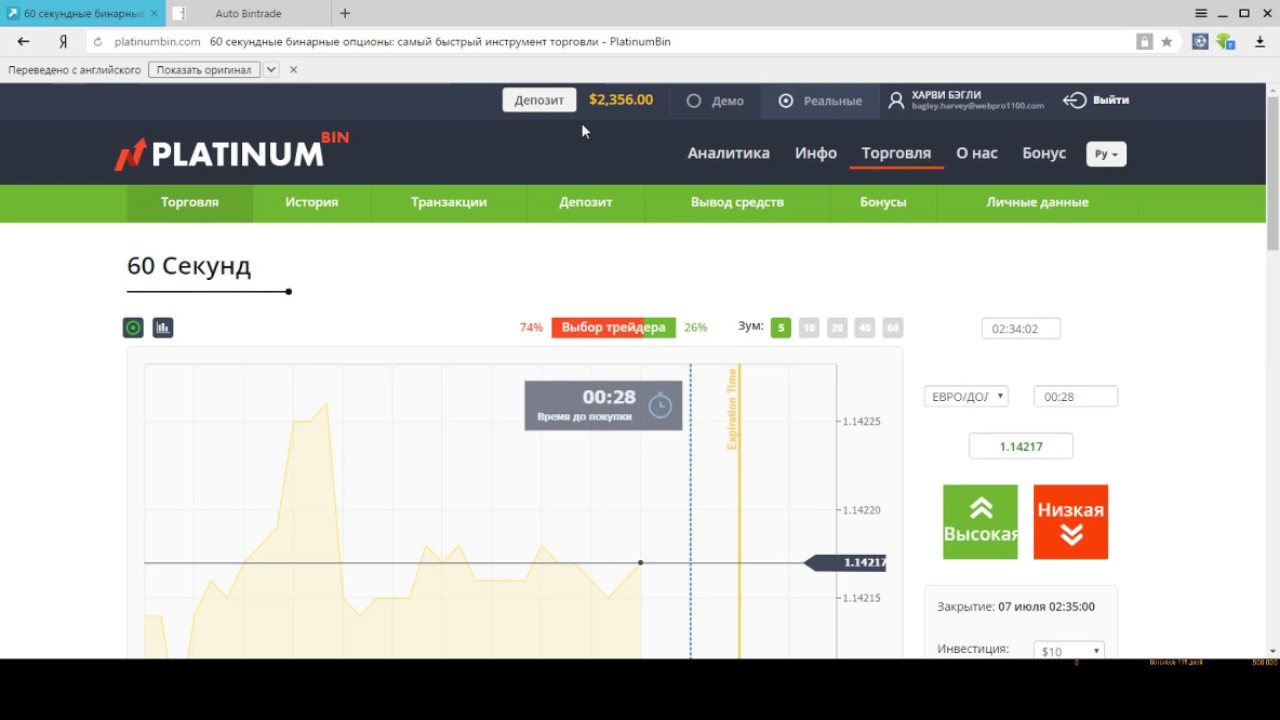Open the О нас menu
1280x720 pixels.
click(x=977, y=153)
